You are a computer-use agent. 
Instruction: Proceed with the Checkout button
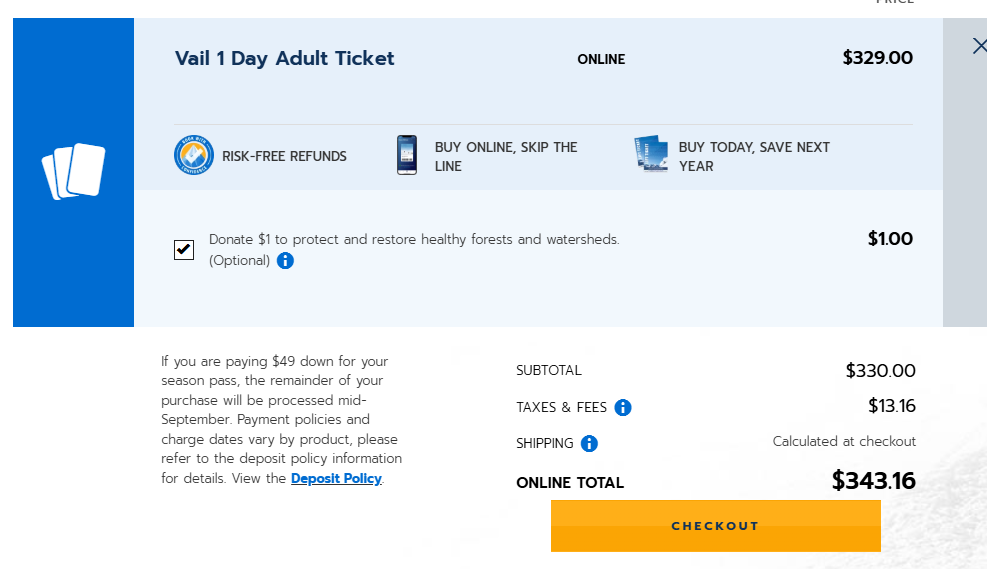716,526
